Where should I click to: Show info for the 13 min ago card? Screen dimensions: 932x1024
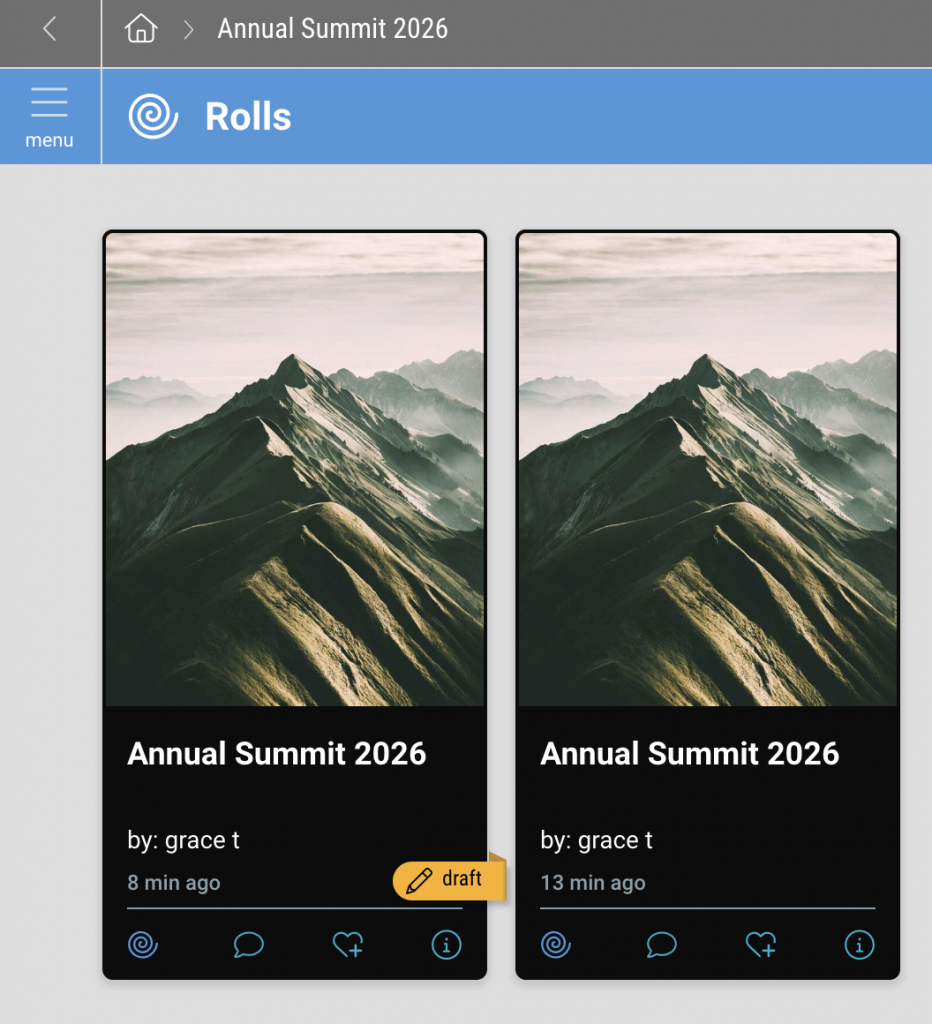click(859, 944)
